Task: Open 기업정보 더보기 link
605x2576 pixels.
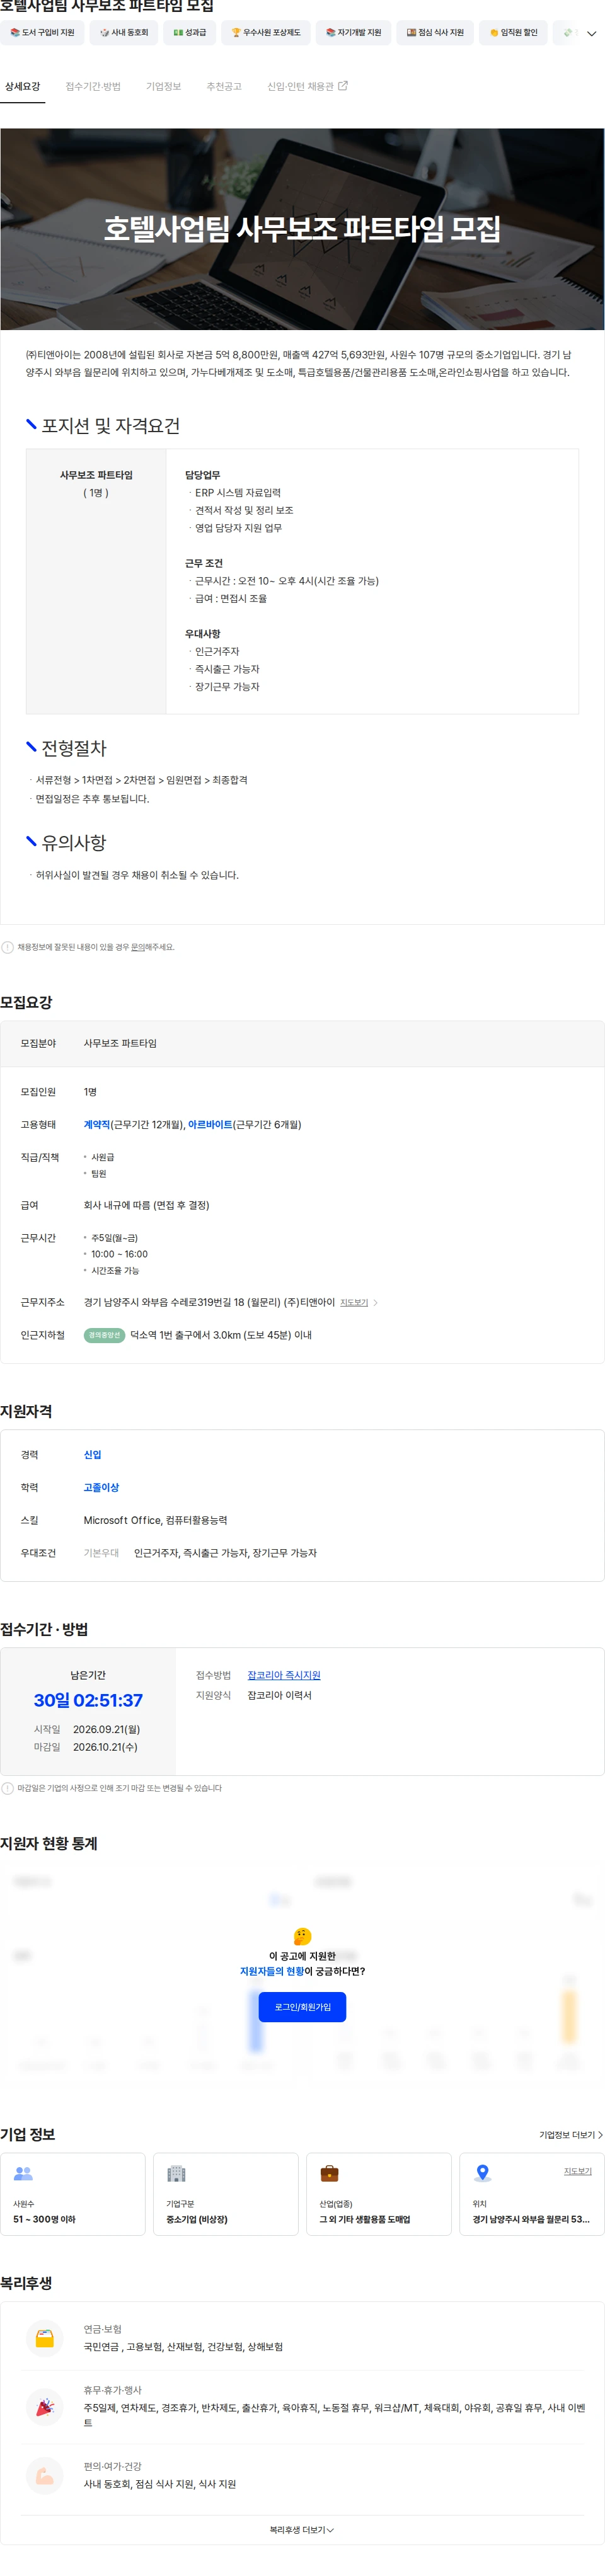Action: pyautogui.click(x=571, y=2134)
